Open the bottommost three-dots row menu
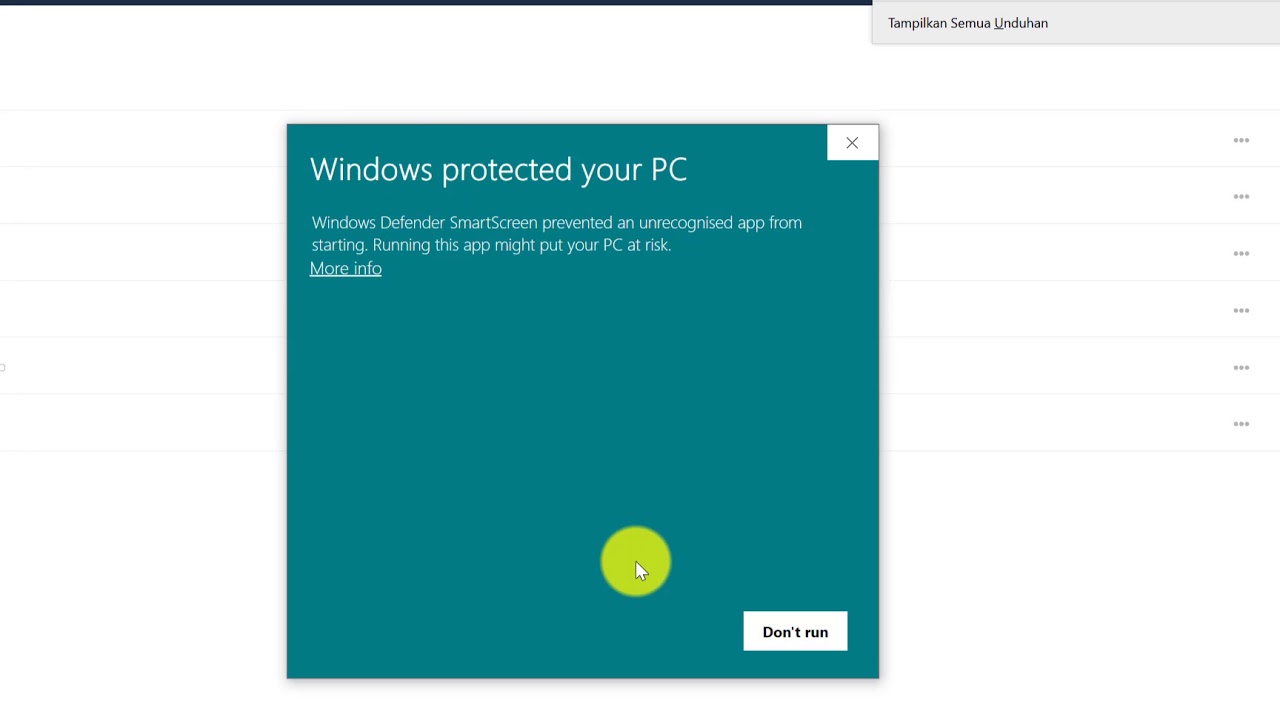 coord(1241,423)
